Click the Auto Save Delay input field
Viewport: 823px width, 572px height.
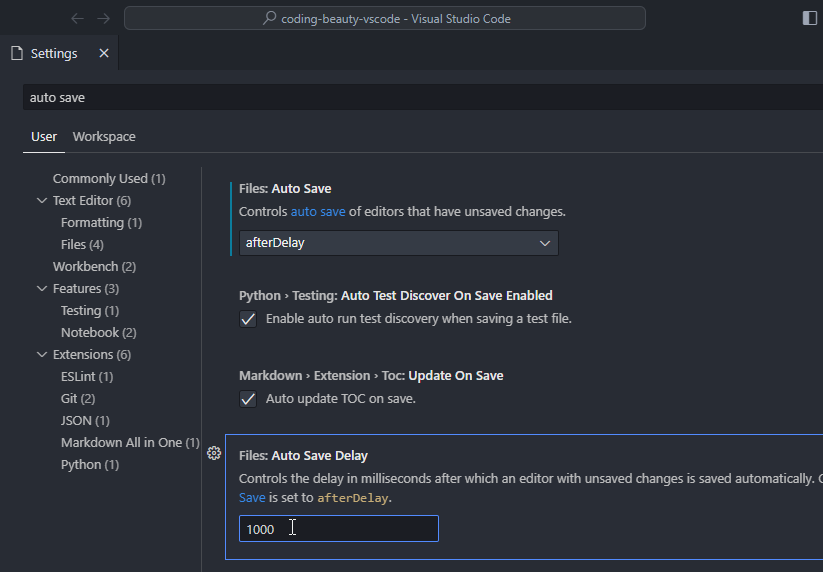[x=338, y=529]
